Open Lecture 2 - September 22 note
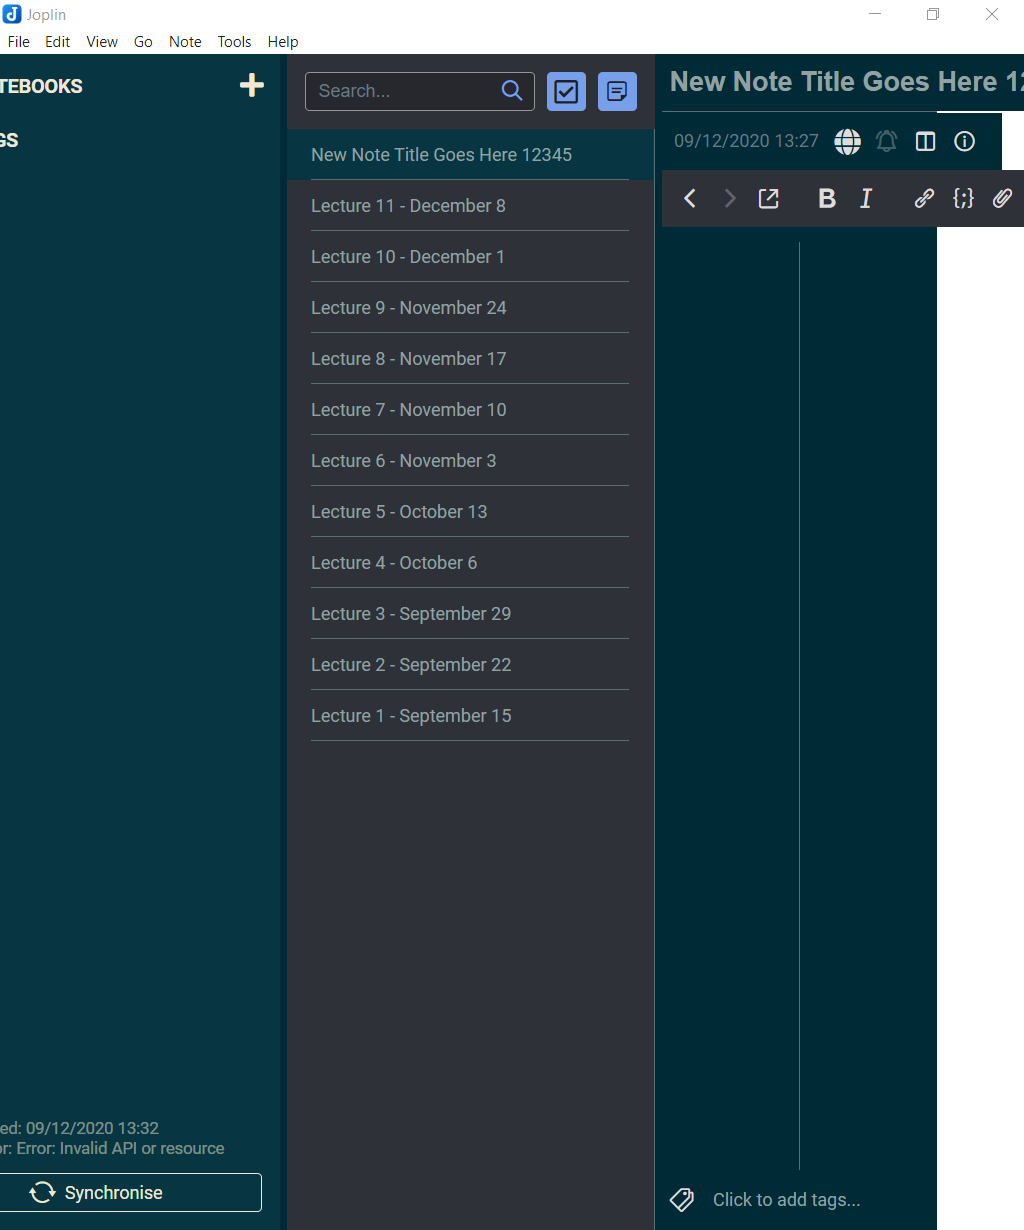Viewport: 1024px width, 1230px height. tap(470, 665)
